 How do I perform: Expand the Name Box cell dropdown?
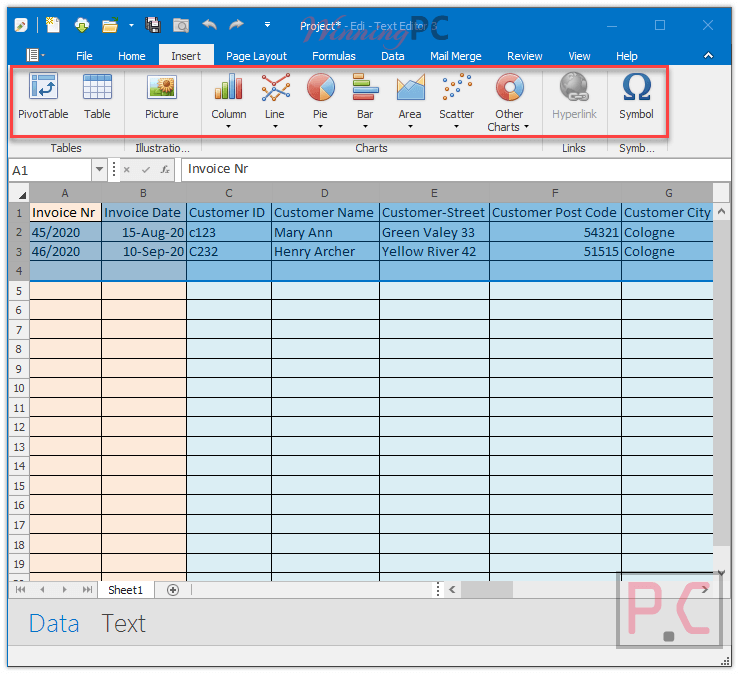(99, 170)
